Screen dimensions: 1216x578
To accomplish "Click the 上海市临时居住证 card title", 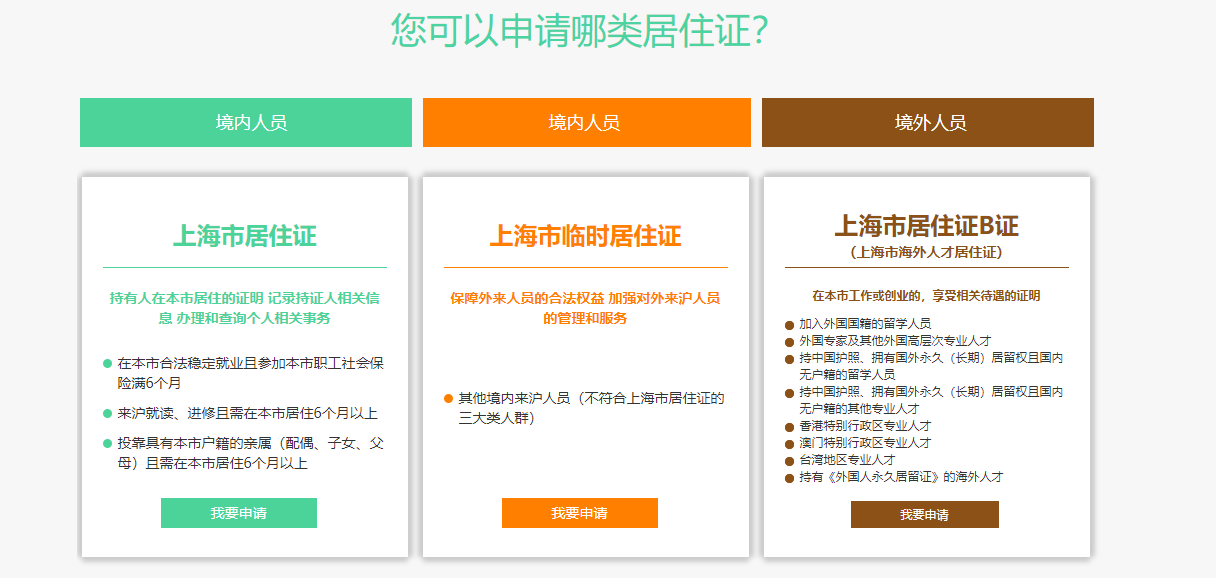I will (x=585, y=236).
